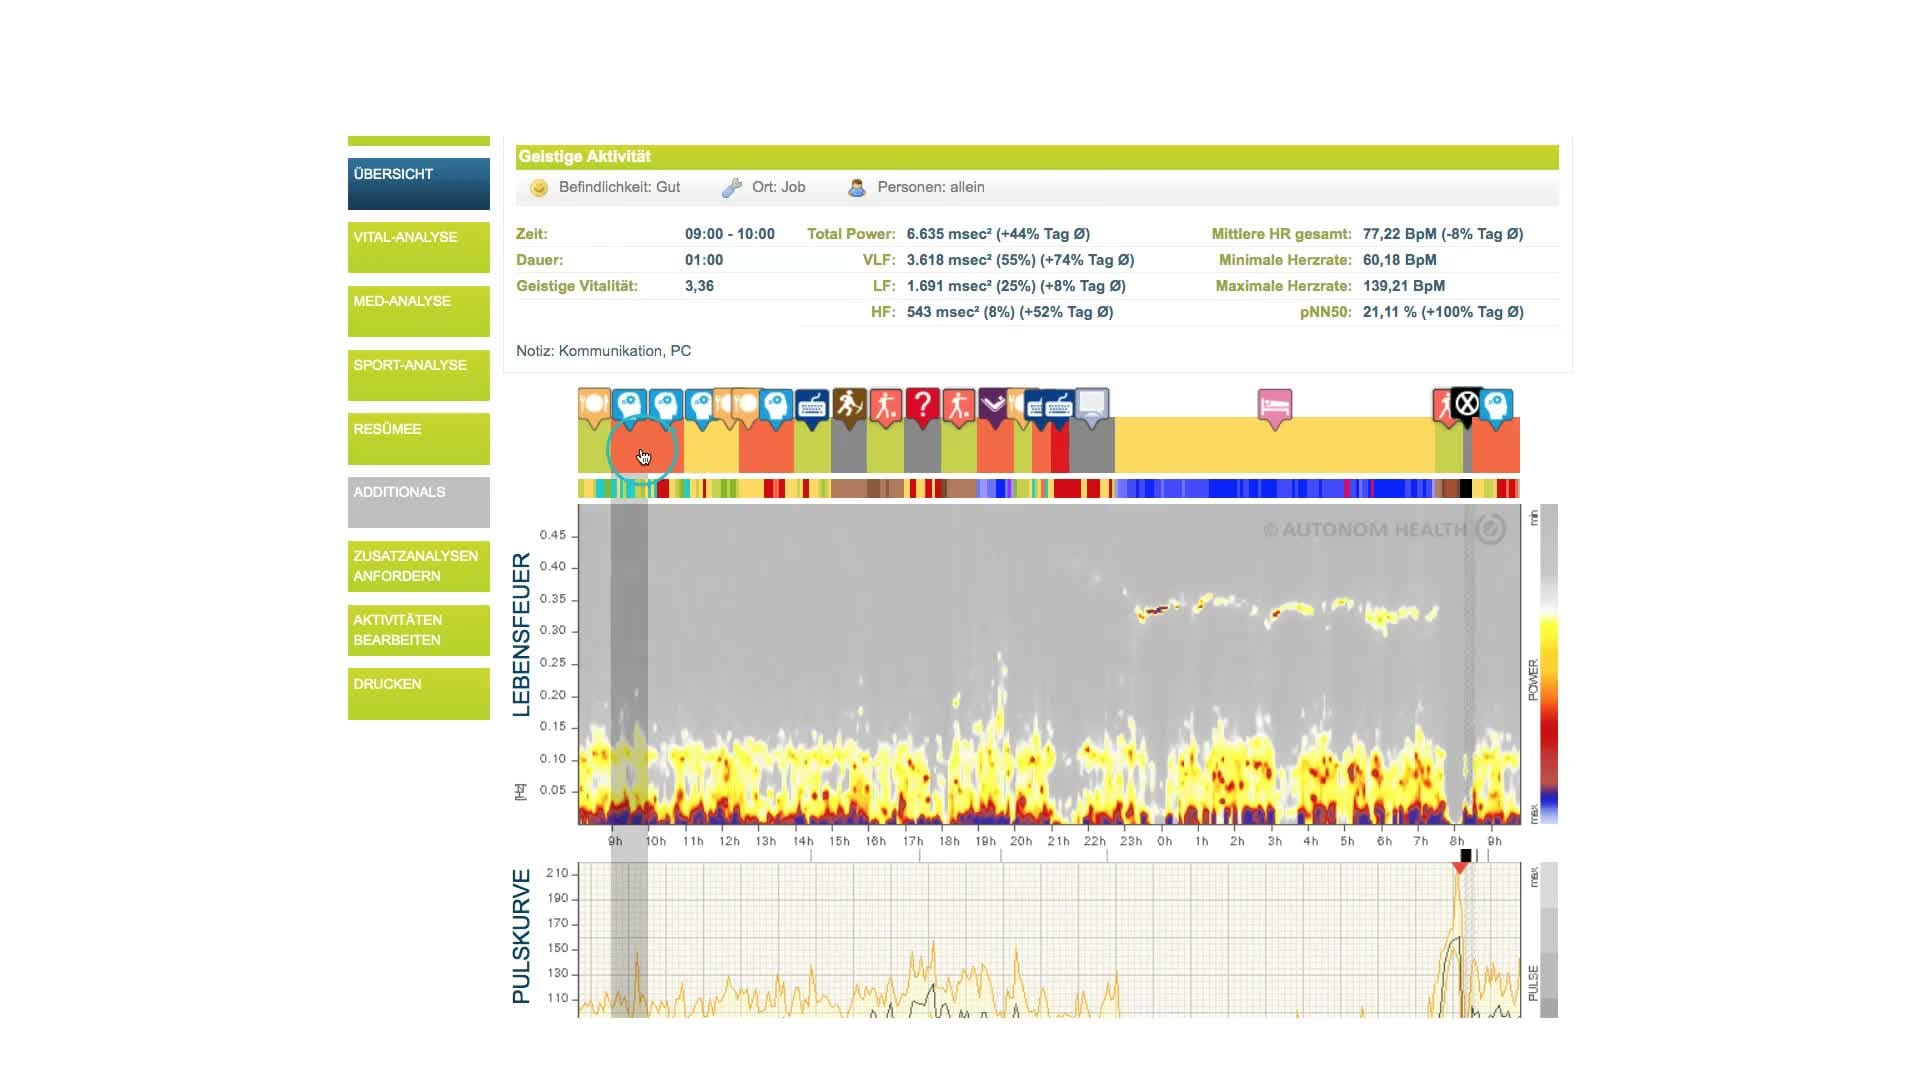This screenshot has width=1920, height=1080.
Task: Go to Med-Analyse page
Action: click(x=418, y=311)
